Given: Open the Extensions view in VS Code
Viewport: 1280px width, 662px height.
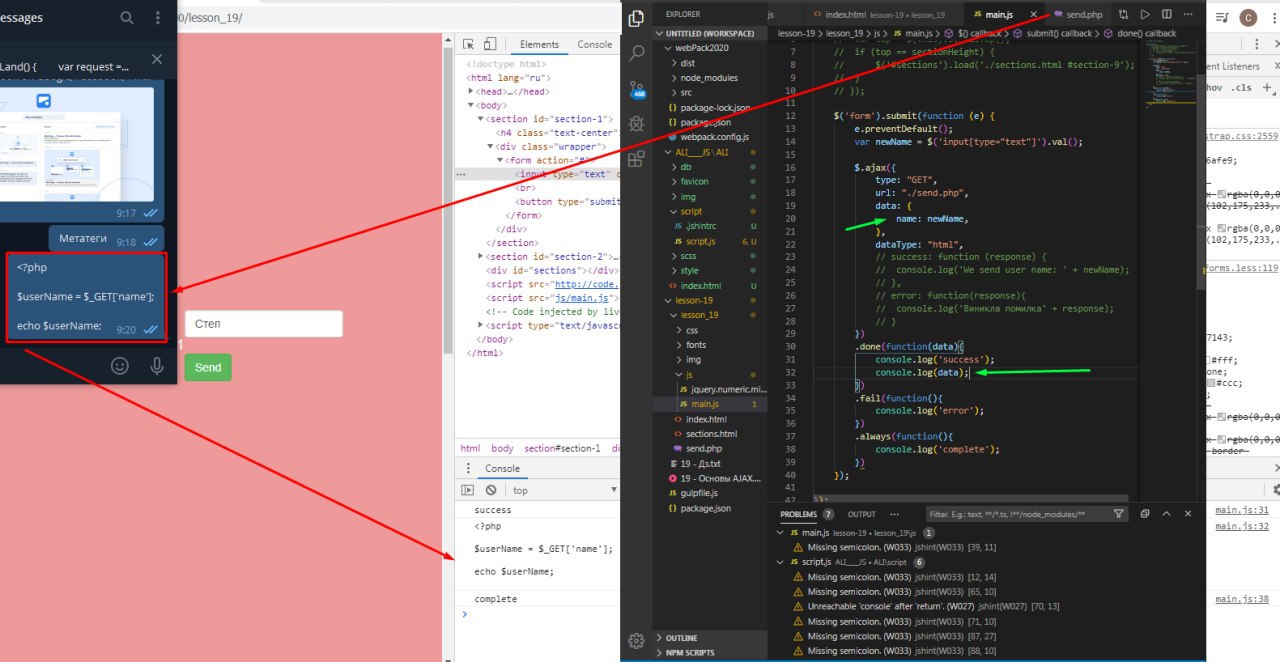Looking at the screenshot, I should coord(637,159).
